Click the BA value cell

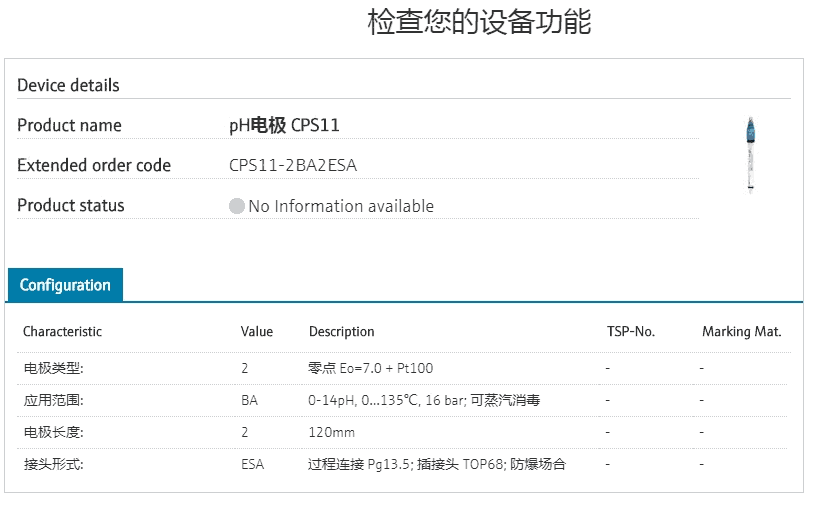249,400
